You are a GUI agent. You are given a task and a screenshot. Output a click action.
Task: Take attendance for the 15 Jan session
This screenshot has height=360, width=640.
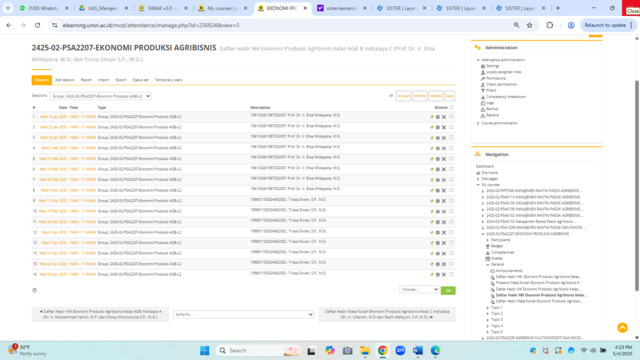pos(432,117)
